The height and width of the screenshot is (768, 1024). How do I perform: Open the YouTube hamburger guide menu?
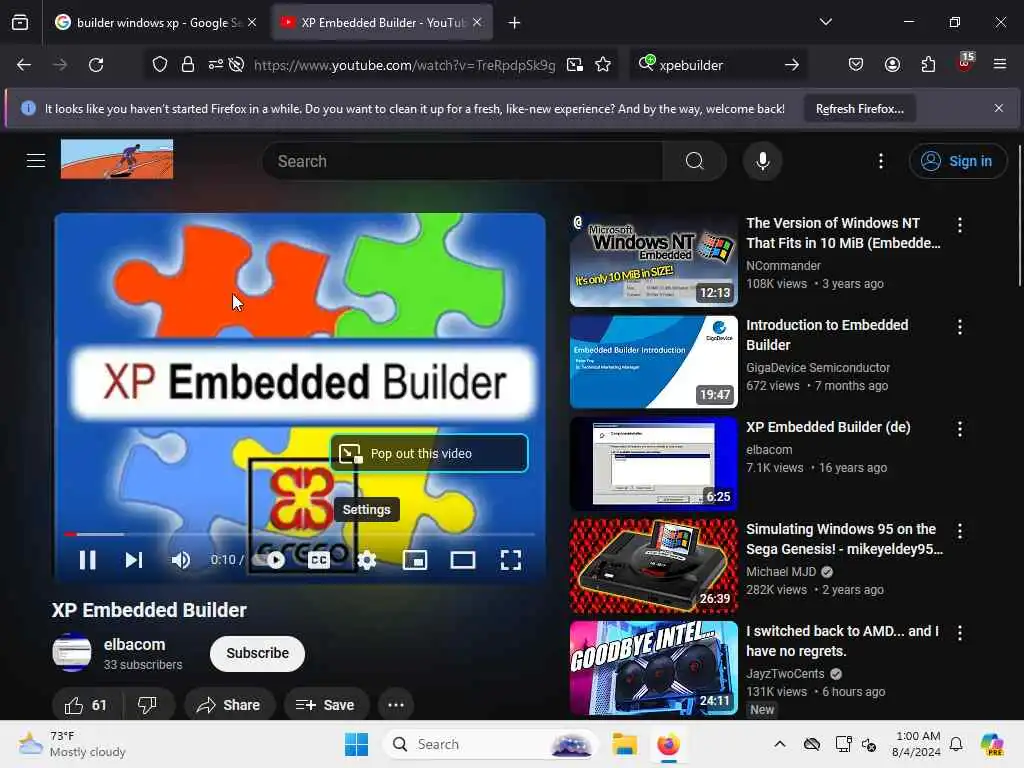coord(36,161)
